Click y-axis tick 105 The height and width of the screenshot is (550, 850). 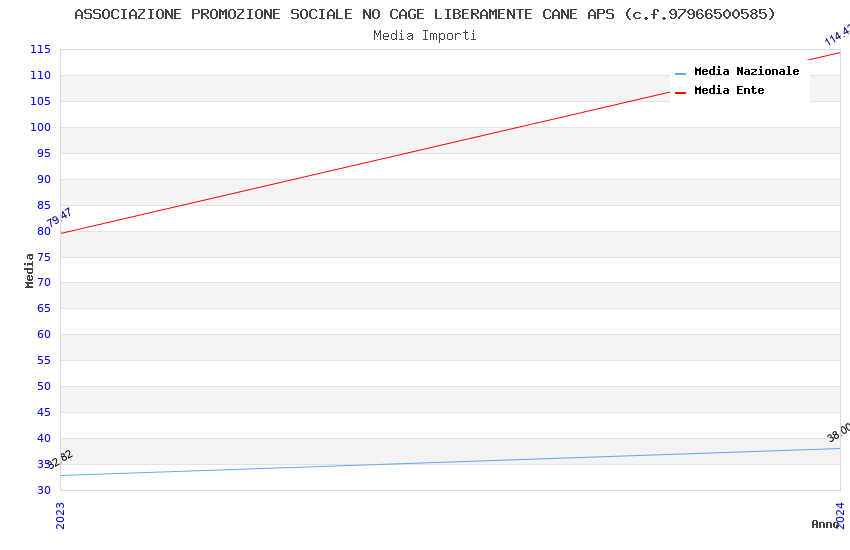click(40, 101)
